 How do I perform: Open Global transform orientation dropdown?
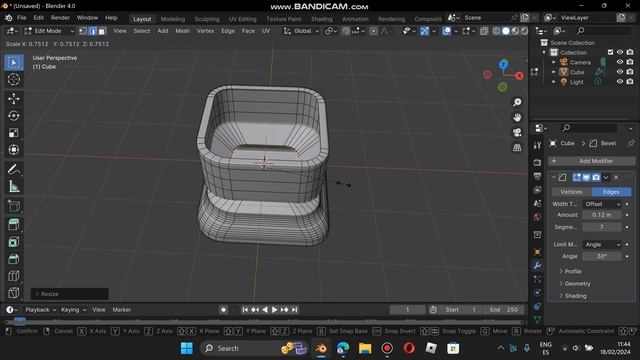click(x=302, y=31)
